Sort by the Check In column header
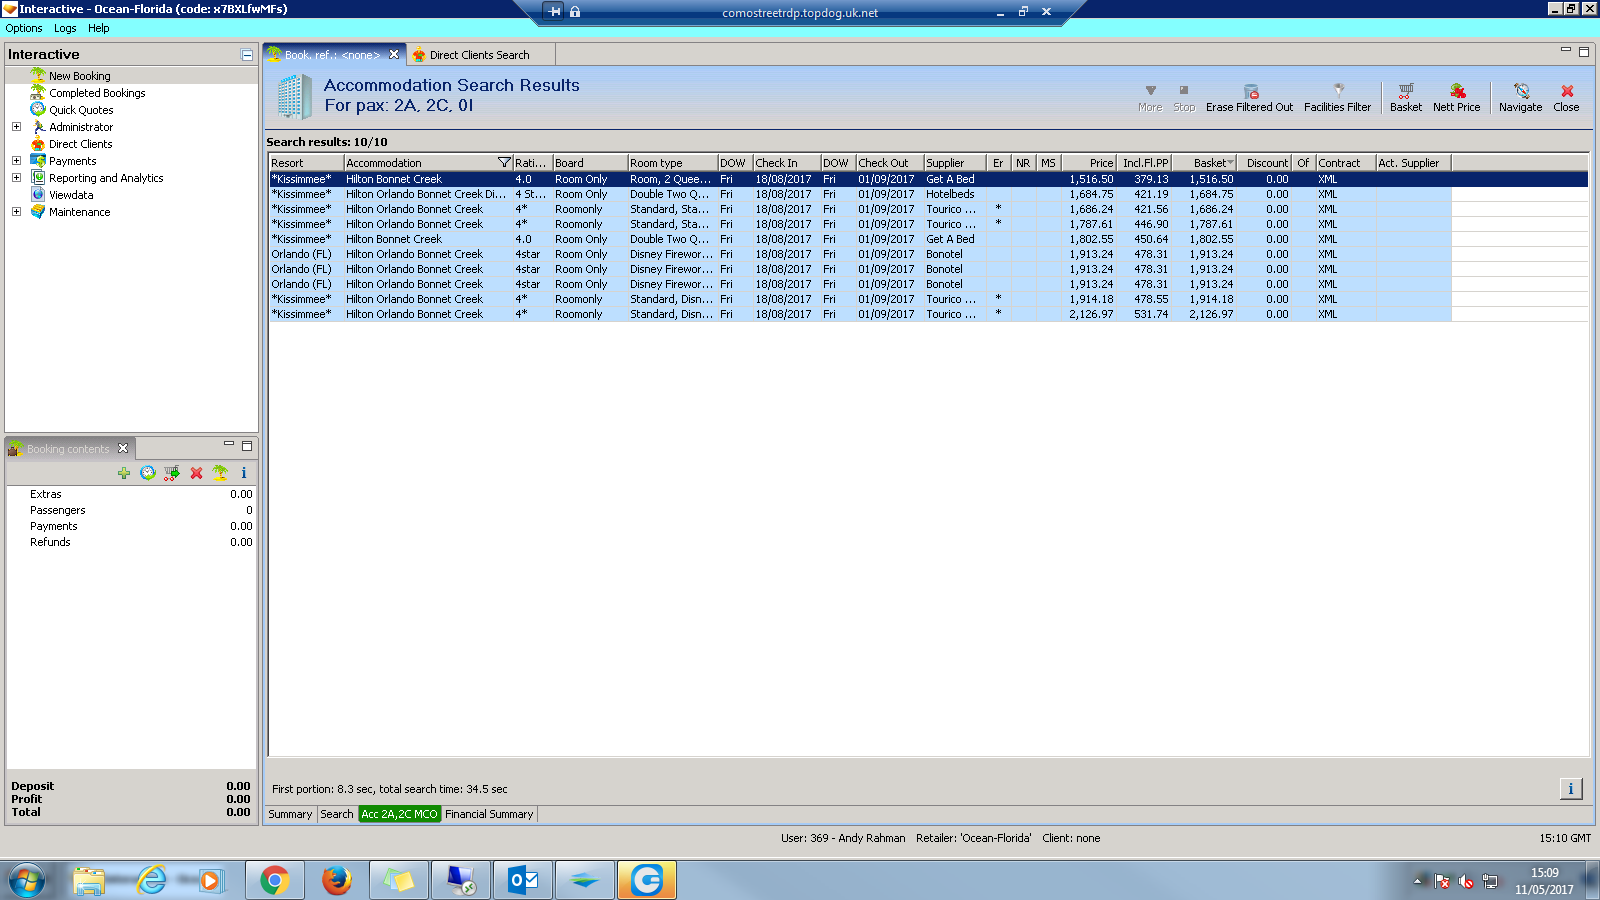1600x900 pixels. (786, 163)
